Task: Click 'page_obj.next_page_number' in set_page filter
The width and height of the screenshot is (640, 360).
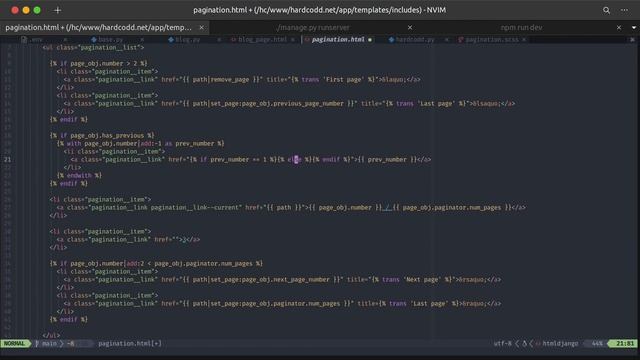Action: 287,280
